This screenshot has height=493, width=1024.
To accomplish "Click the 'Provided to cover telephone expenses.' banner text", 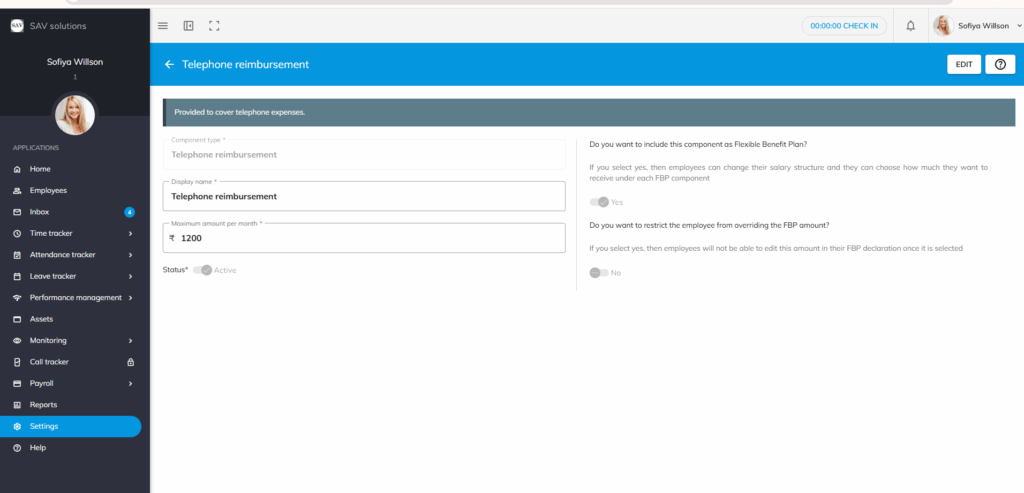I will coord(240,112).
